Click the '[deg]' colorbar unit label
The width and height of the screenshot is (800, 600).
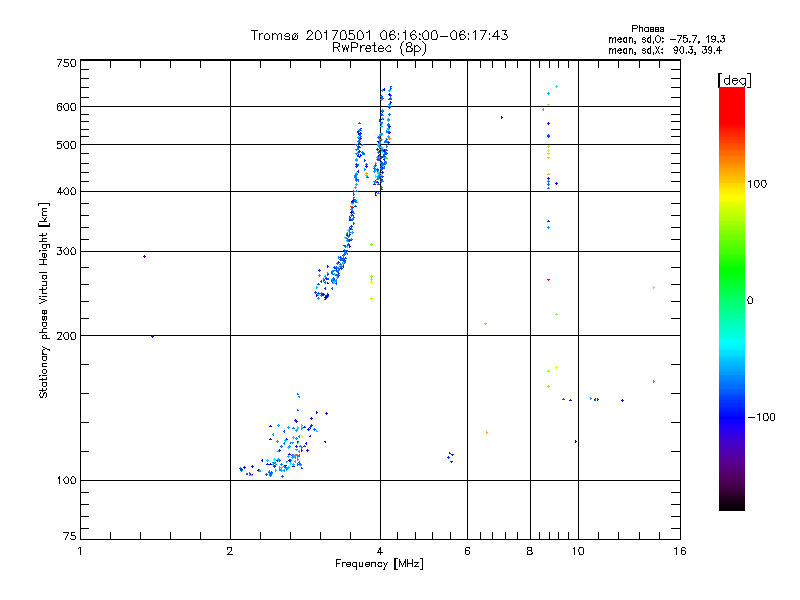734,80
